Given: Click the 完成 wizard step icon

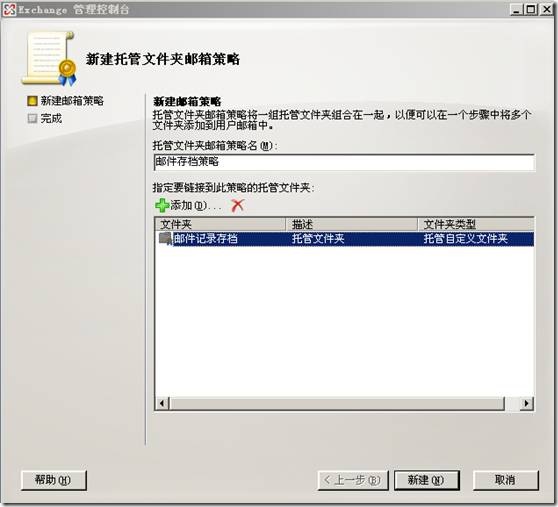Looking at the screenshot, I should click(x=32, y=118).
